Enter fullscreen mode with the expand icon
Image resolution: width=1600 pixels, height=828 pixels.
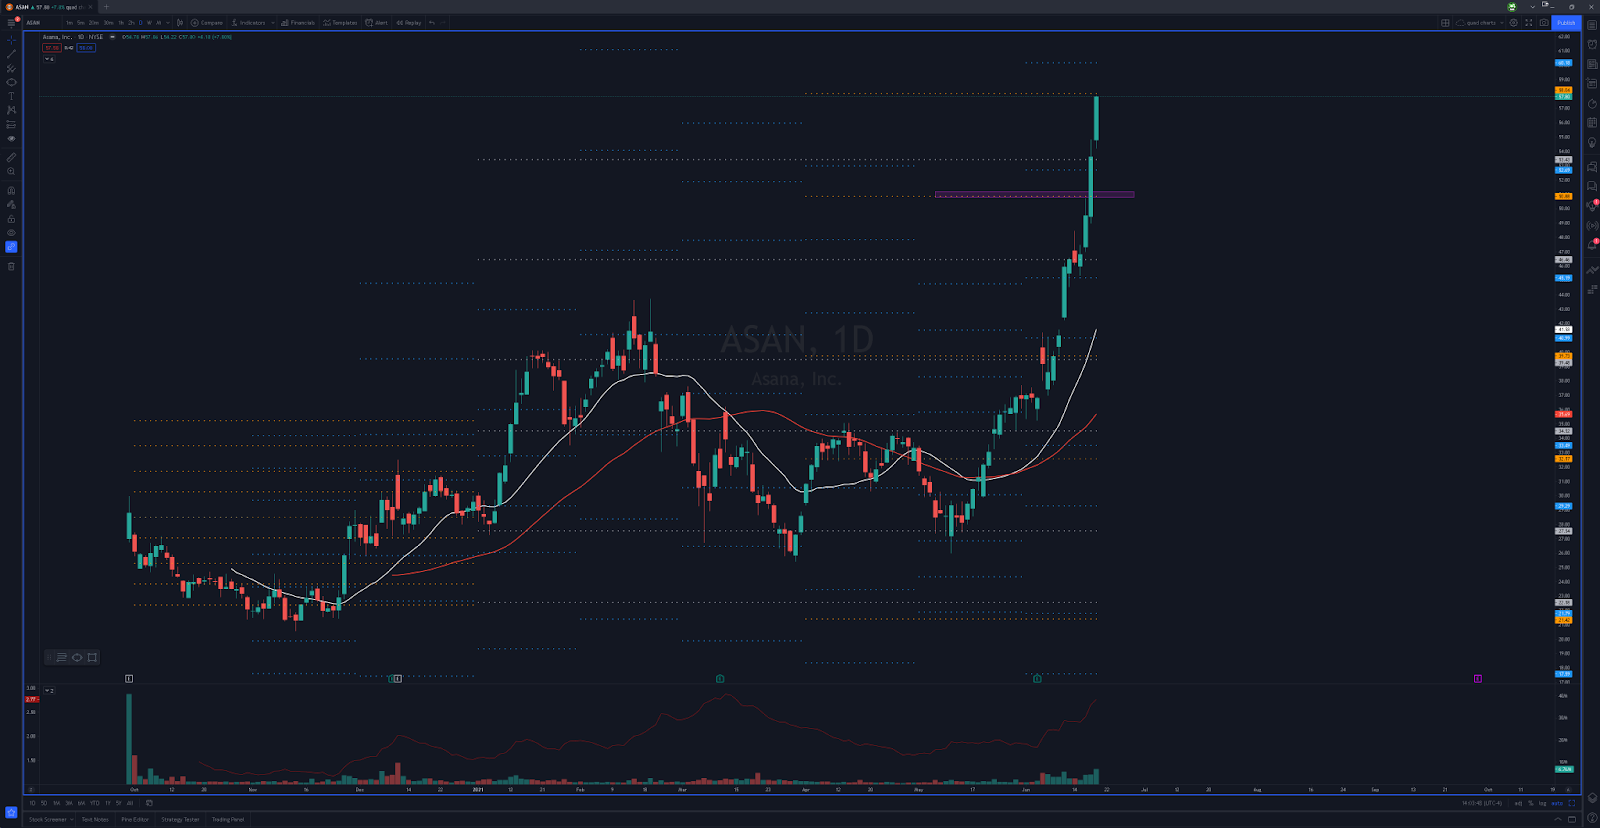click(x=1528, y=22)
